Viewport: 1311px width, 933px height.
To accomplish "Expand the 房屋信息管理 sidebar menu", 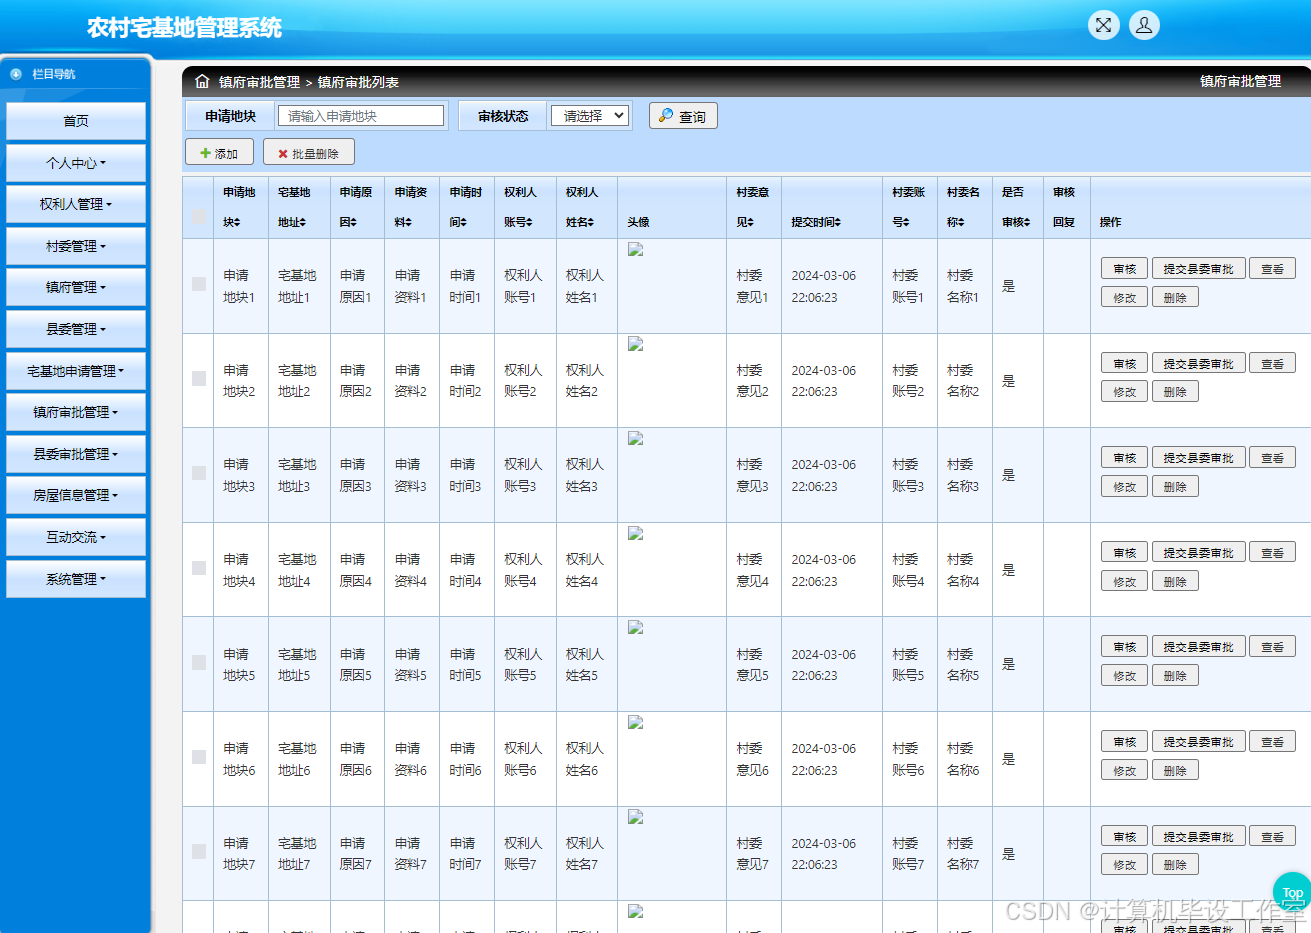I will point(76,495).
